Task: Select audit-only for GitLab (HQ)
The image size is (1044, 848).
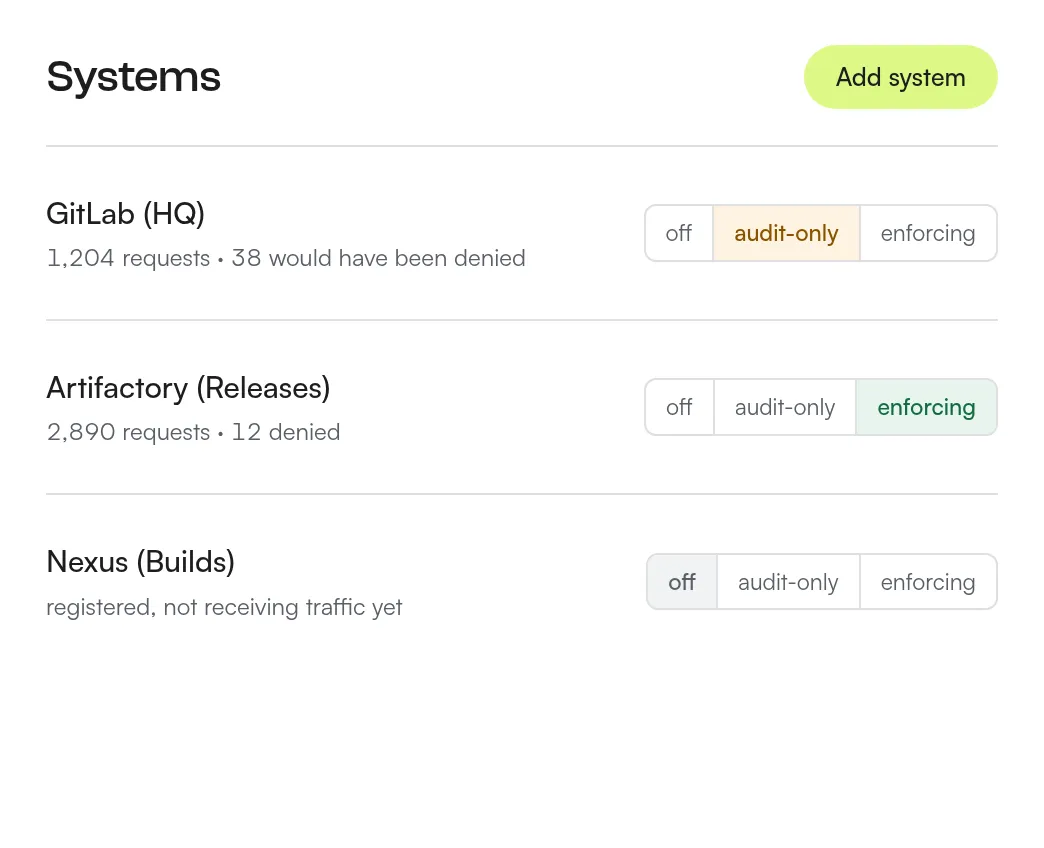Action: tap(786, 233)
